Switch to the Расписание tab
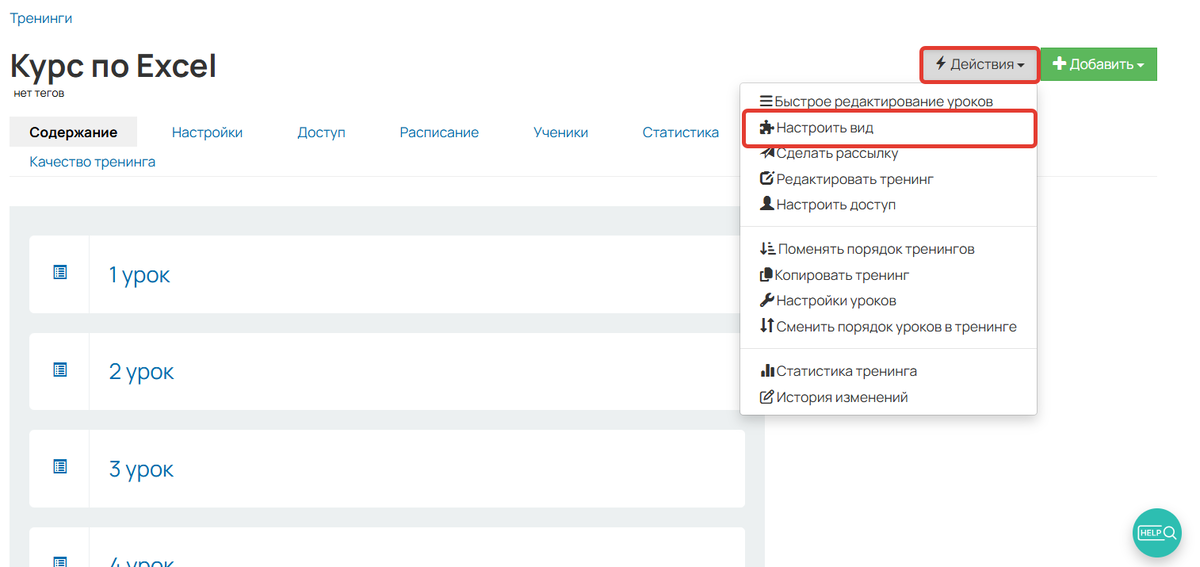Image resolution: width=1200 pixels, height=567 pixels. pos(439,132)
